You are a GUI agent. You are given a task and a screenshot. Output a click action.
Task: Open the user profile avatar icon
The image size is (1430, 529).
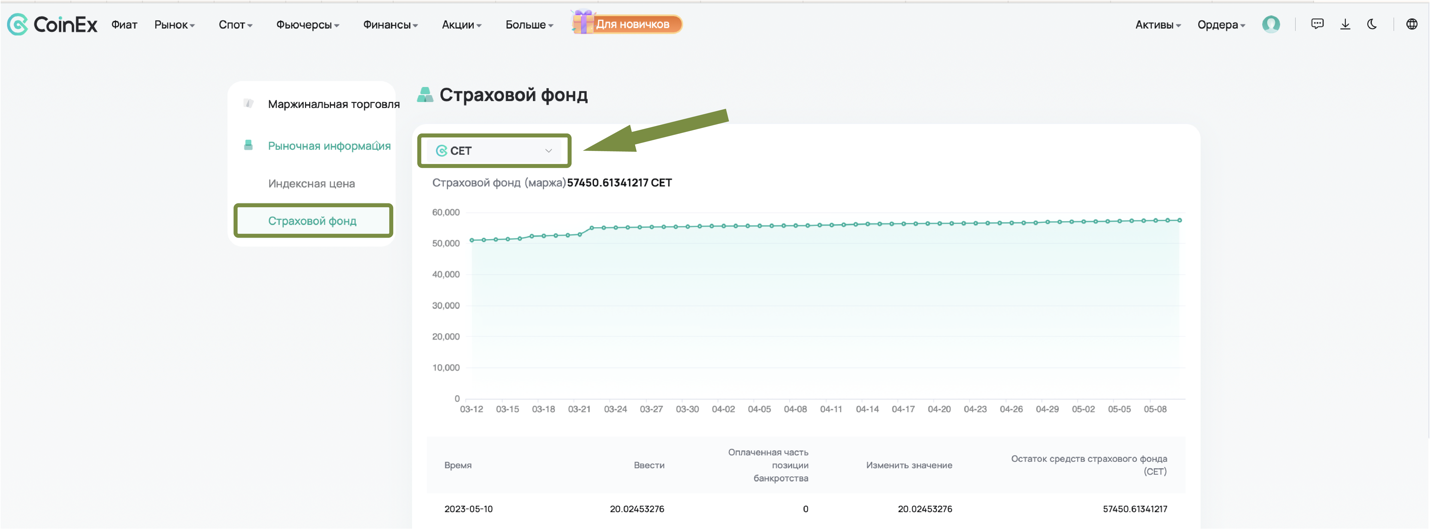1271,24
